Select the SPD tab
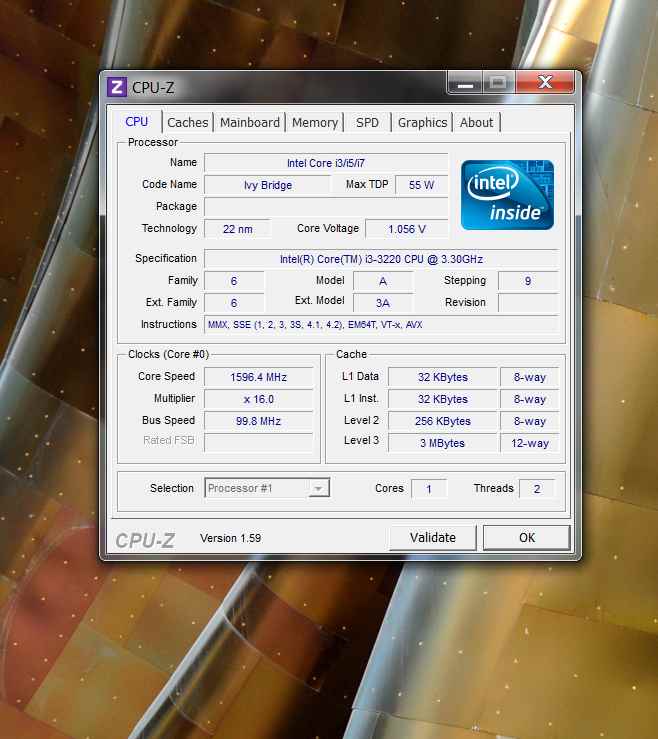The height and width of the screenshot is (739, 658). coord(367,123)
